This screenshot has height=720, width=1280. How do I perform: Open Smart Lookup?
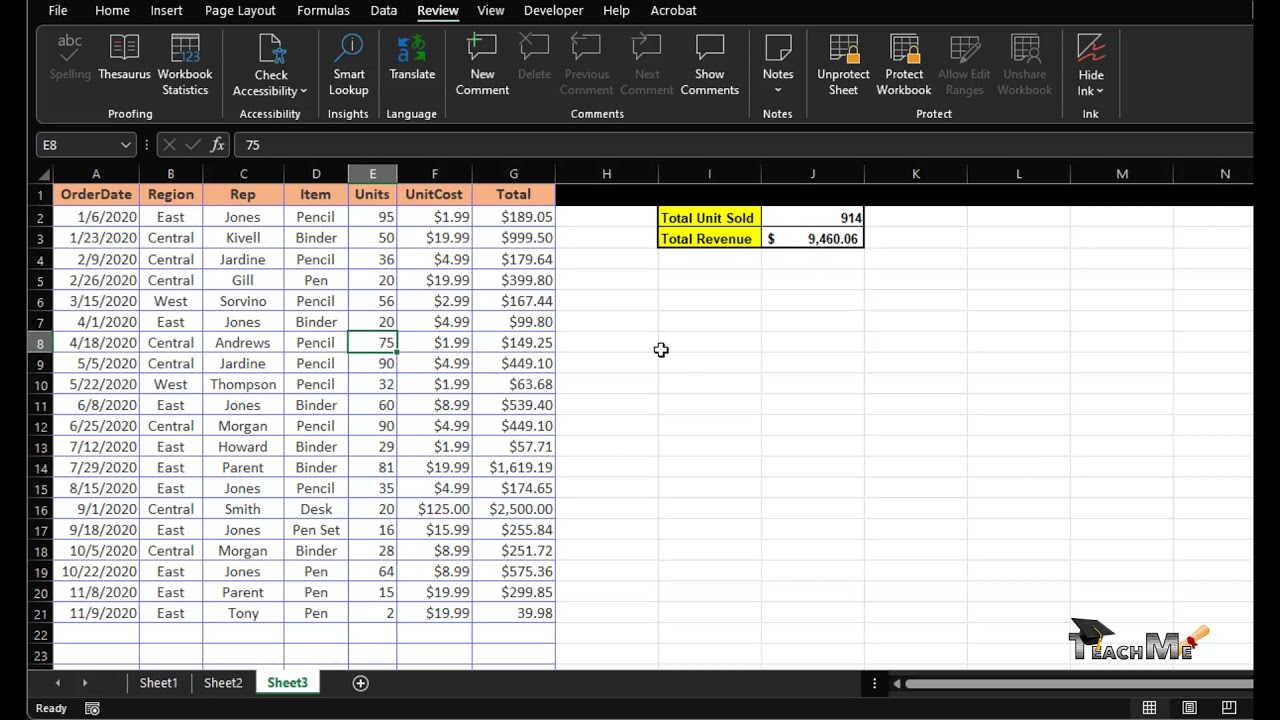coord(348,65)
